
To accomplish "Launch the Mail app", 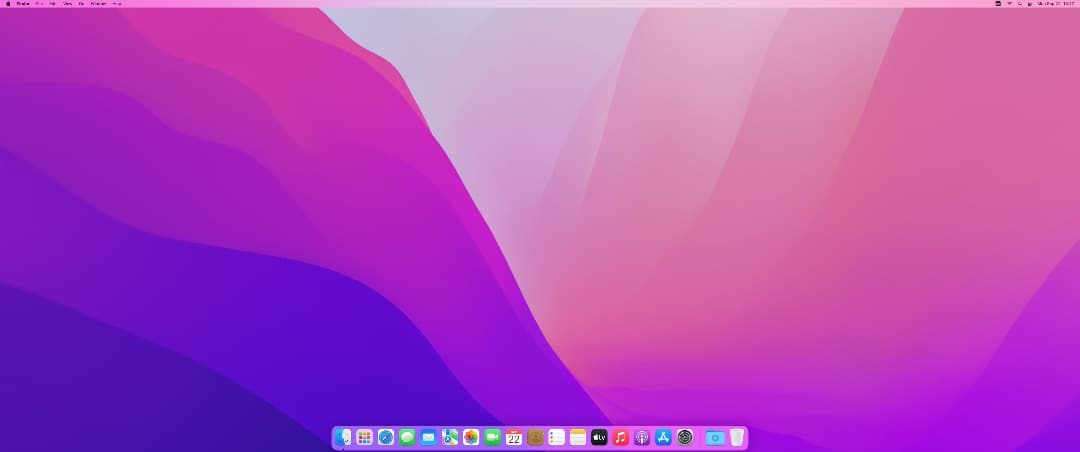I will [x=428, y=437].
